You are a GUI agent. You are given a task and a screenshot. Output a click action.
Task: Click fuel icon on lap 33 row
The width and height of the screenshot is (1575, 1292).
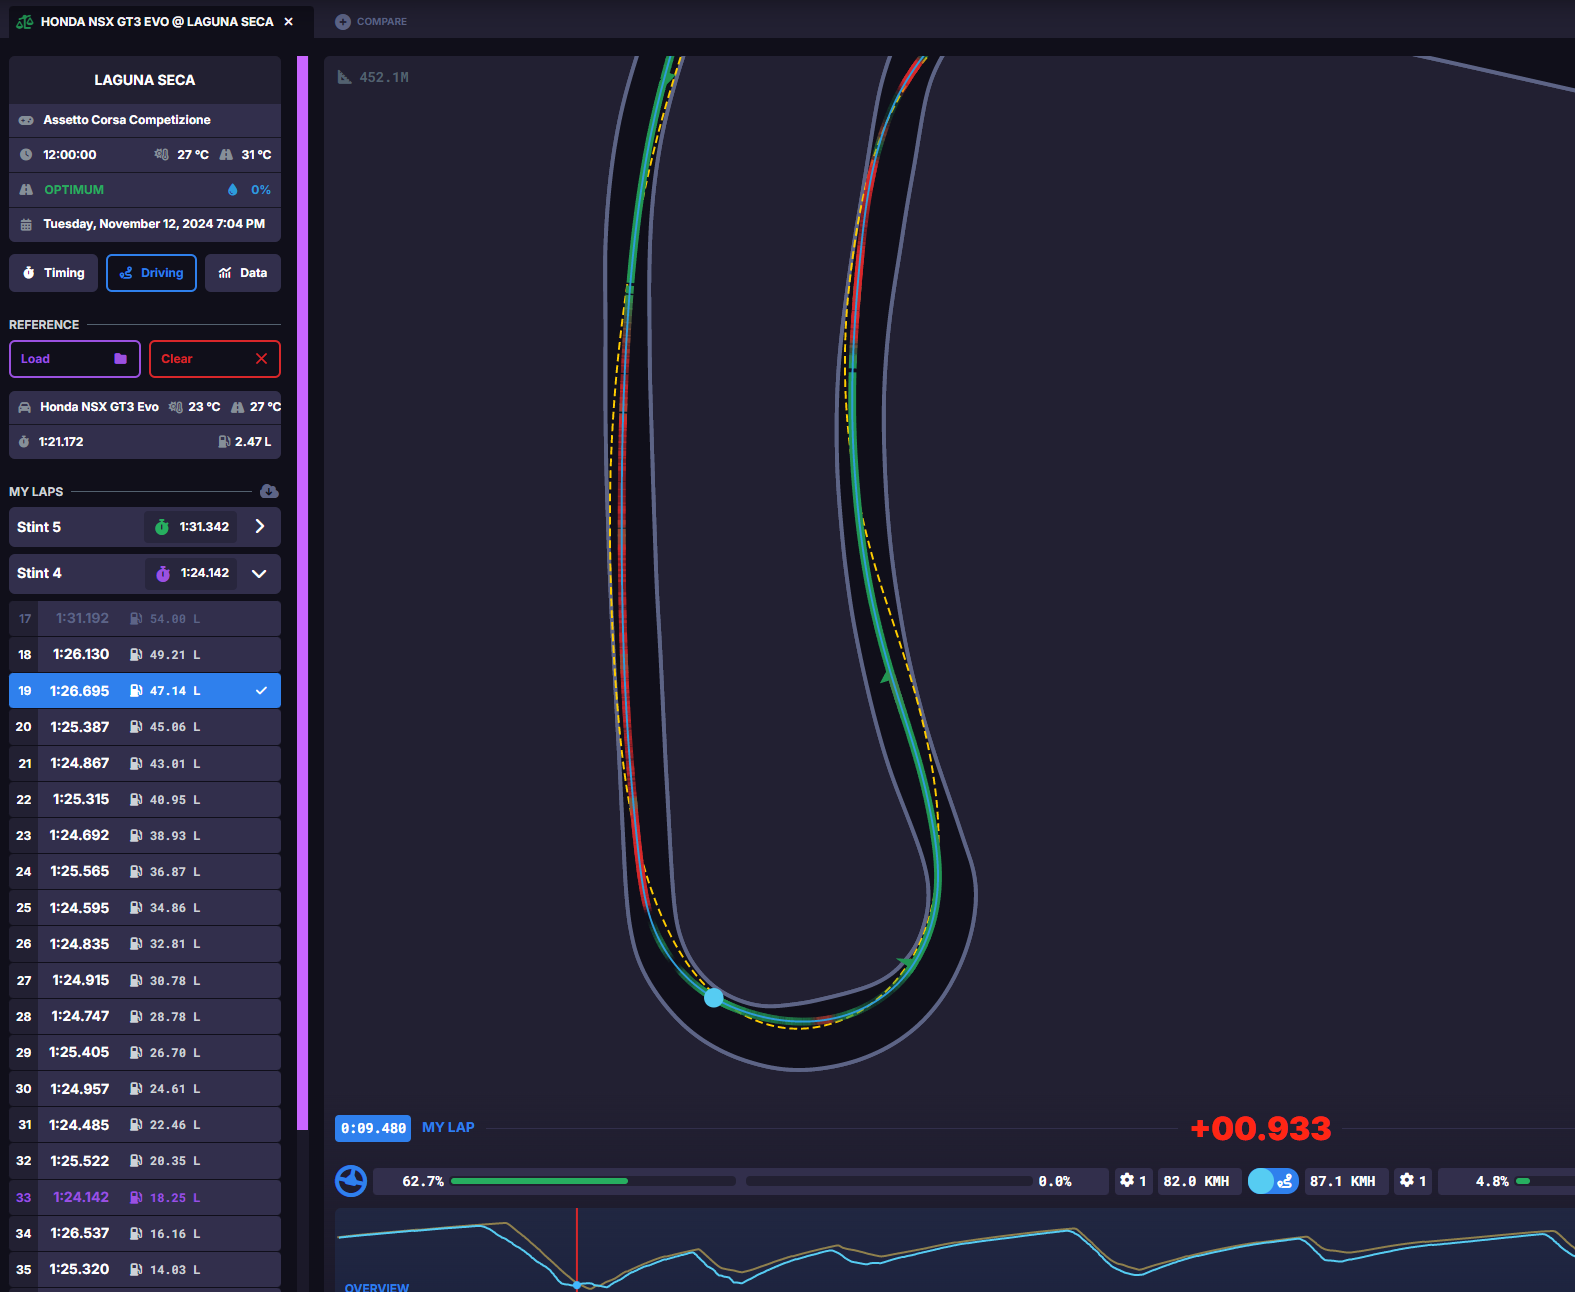136,1197
